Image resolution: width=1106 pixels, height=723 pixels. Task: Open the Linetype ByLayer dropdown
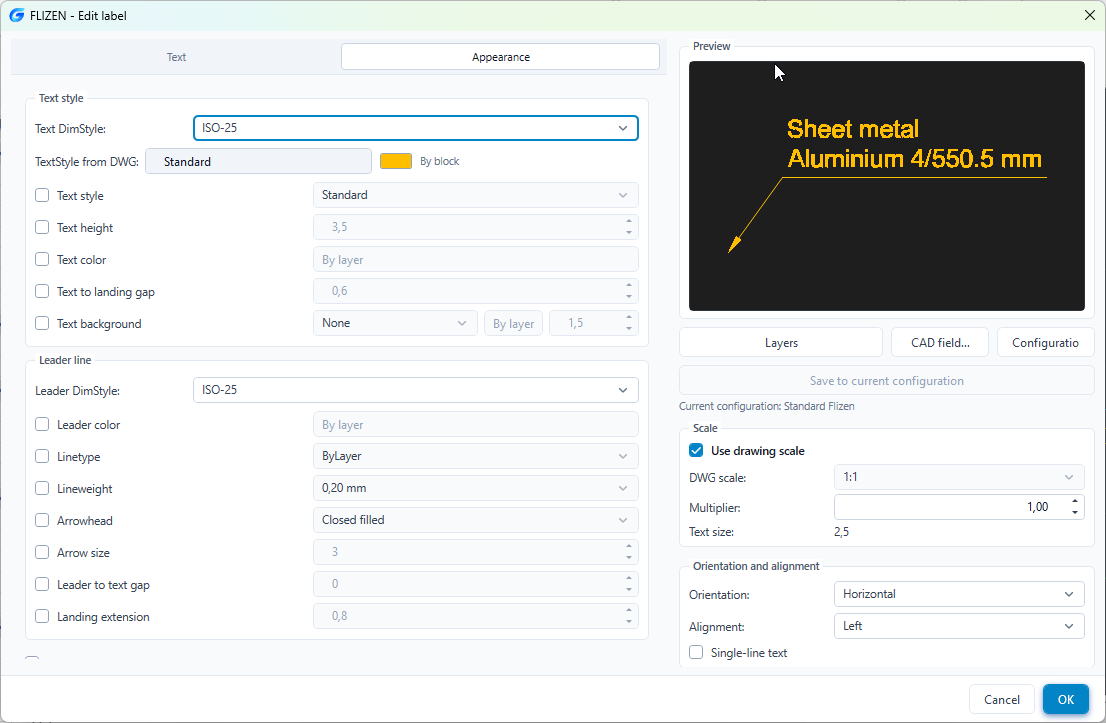pyautogui.click(x=475, y=456)
